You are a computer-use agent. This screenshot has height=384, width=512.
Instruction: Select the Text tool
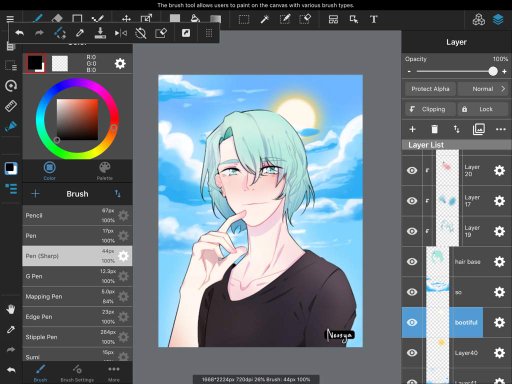(374, 19)
